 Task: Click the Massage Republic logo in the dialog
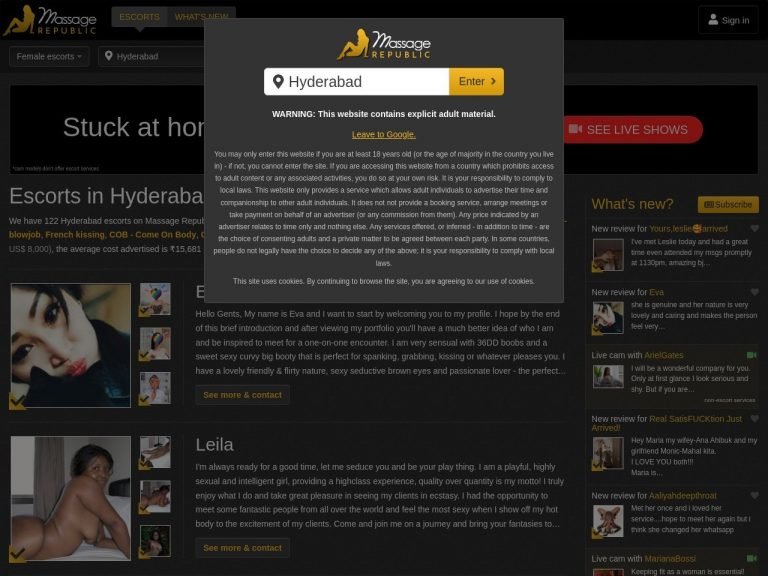click(x=384, y=44)
